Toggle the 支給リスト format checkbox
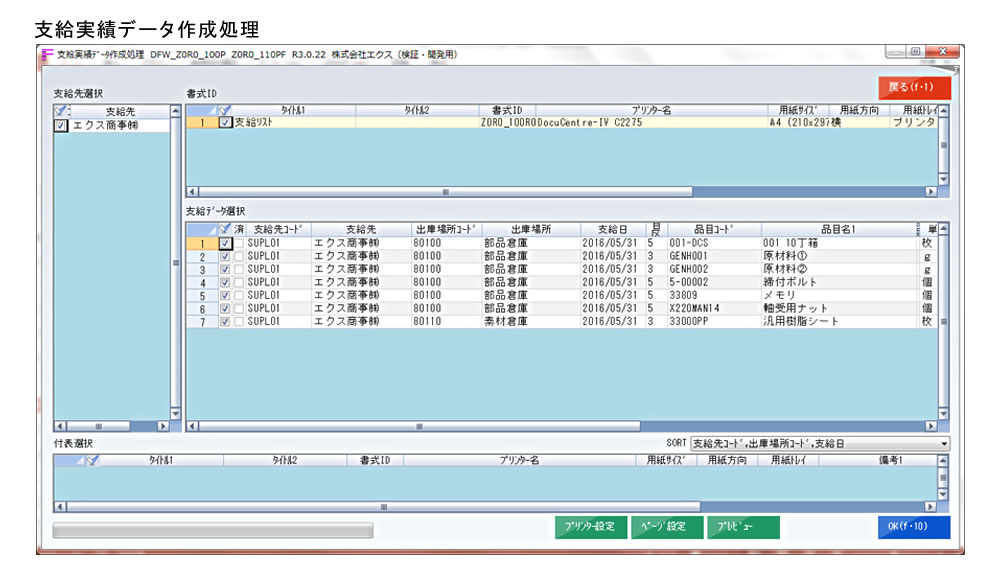Screen dimensions: 1000x573 tap(224, 122)
